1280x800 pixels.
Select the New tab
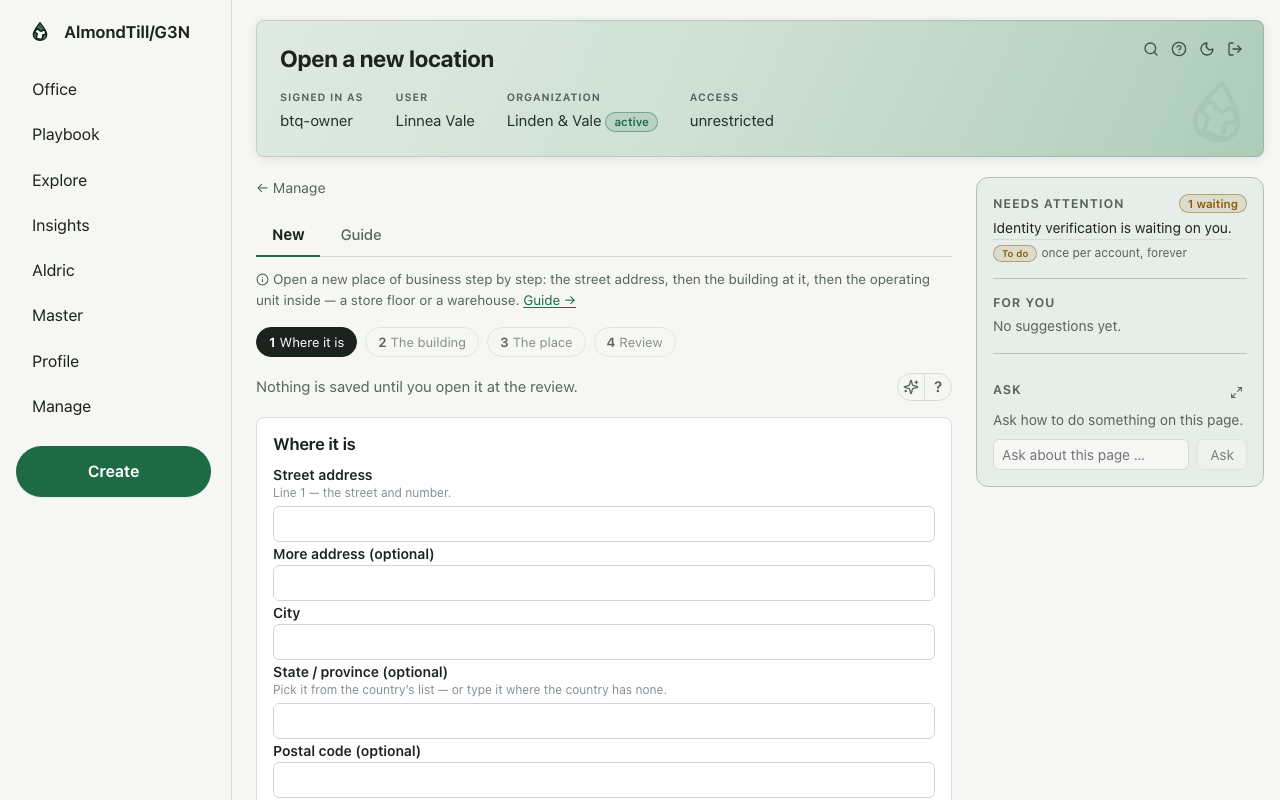click(288, 235)
